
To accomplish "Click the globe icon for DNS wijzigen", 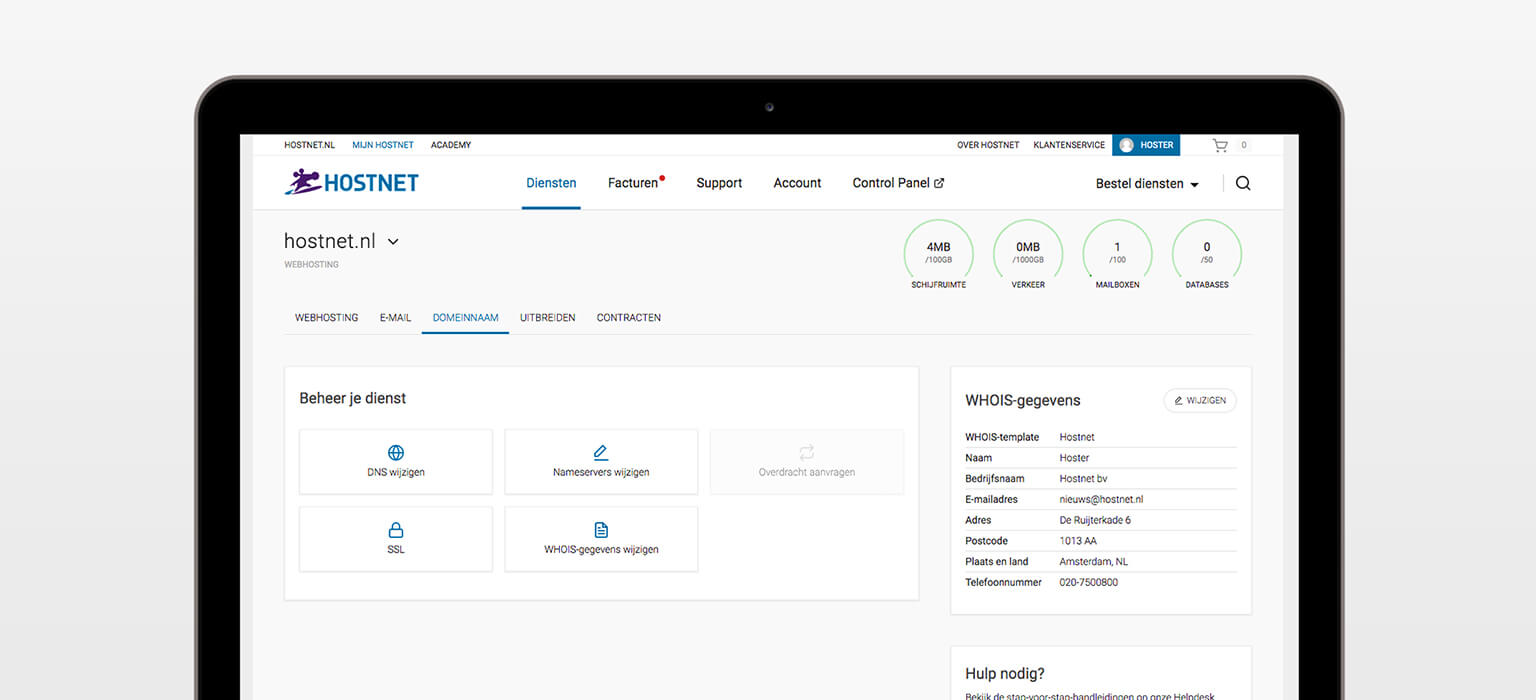I will point(396,453).
